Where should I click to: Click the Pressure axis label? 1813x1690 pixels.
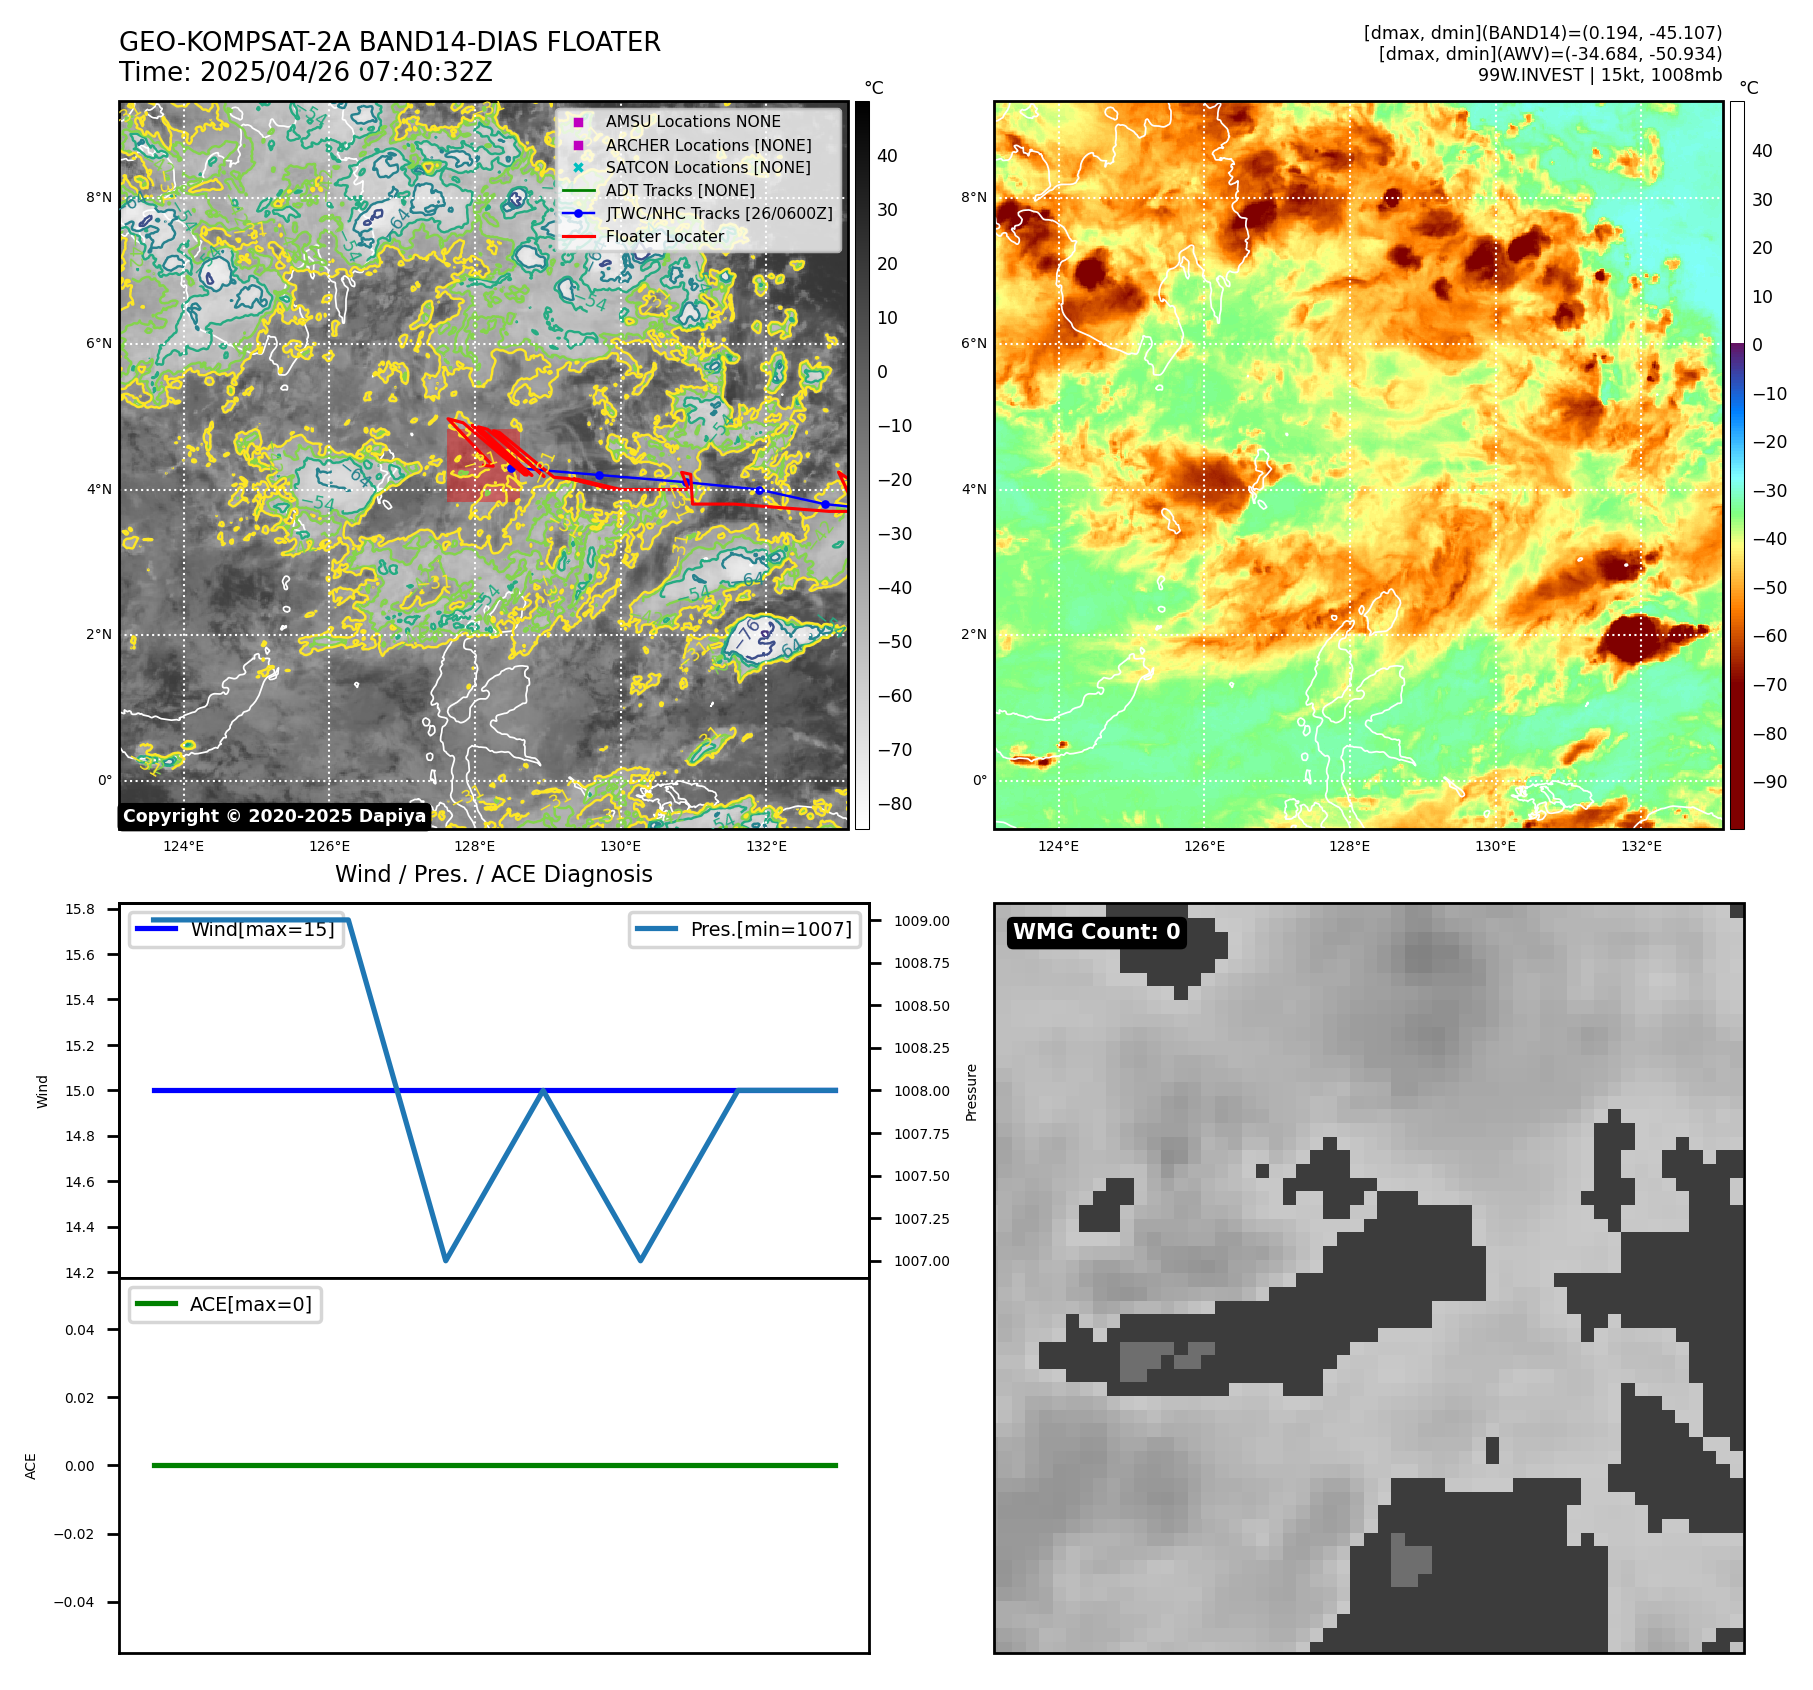pyautogui.click(x=971, y=1092)
